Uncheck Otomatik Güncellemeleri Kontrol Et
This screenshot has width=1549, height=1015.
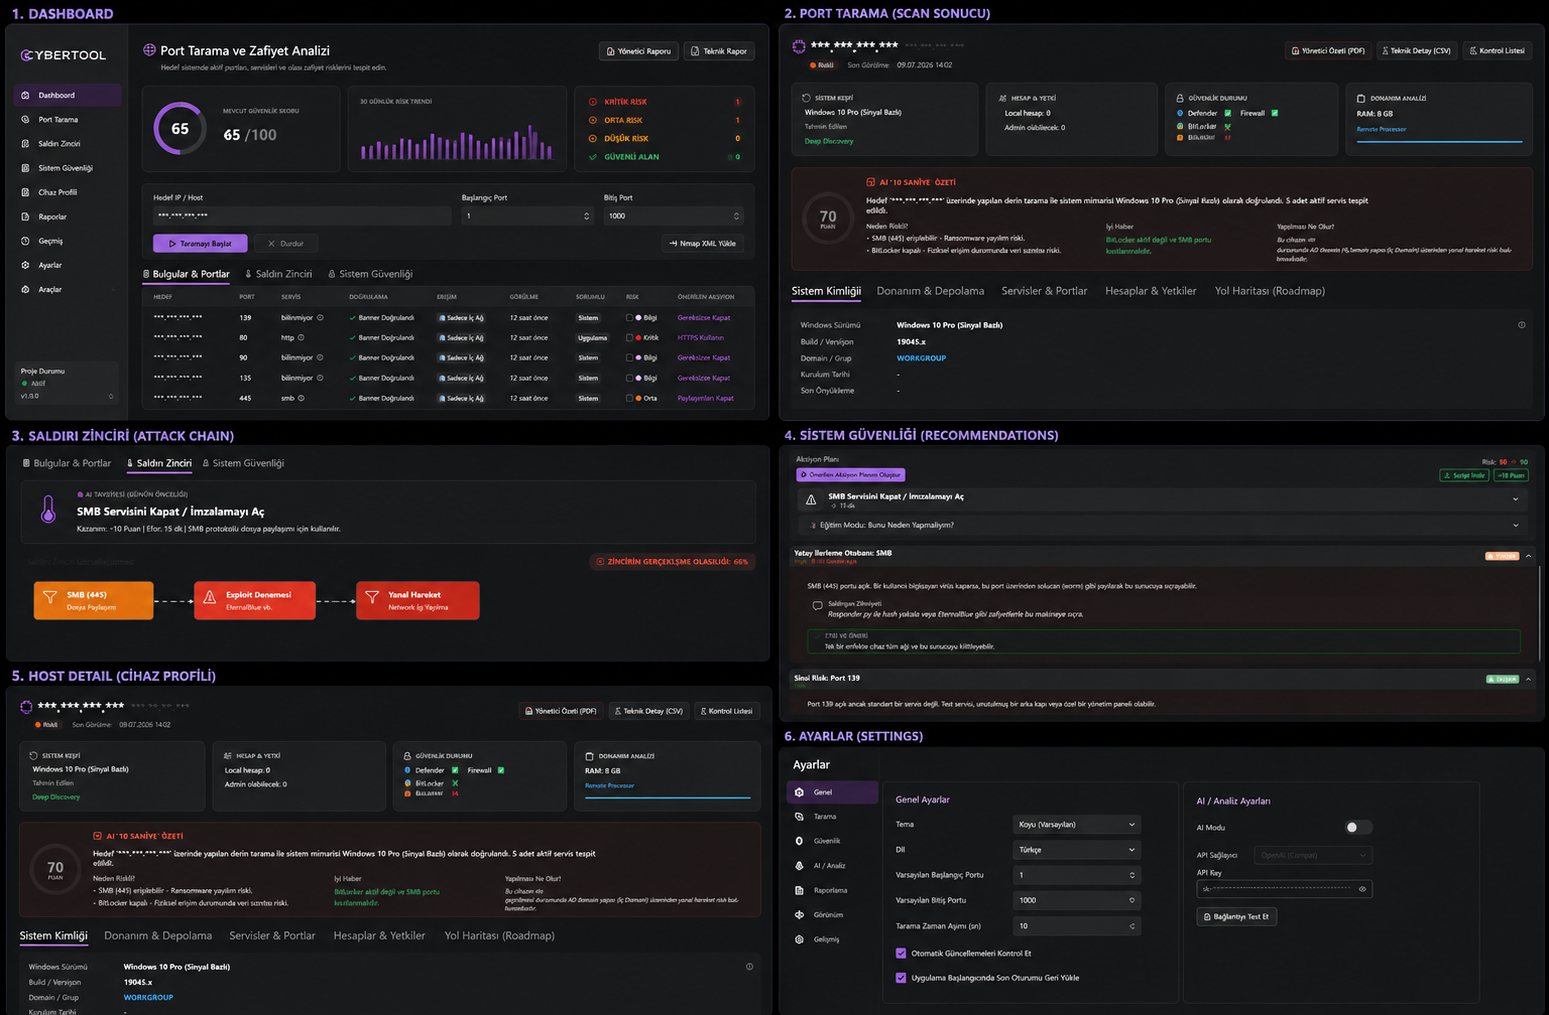coord(901,953)
